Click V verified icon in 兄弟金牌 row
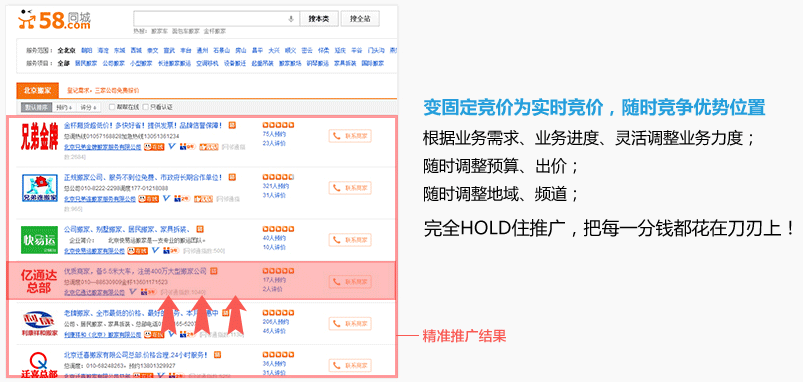 click(172, 147)
